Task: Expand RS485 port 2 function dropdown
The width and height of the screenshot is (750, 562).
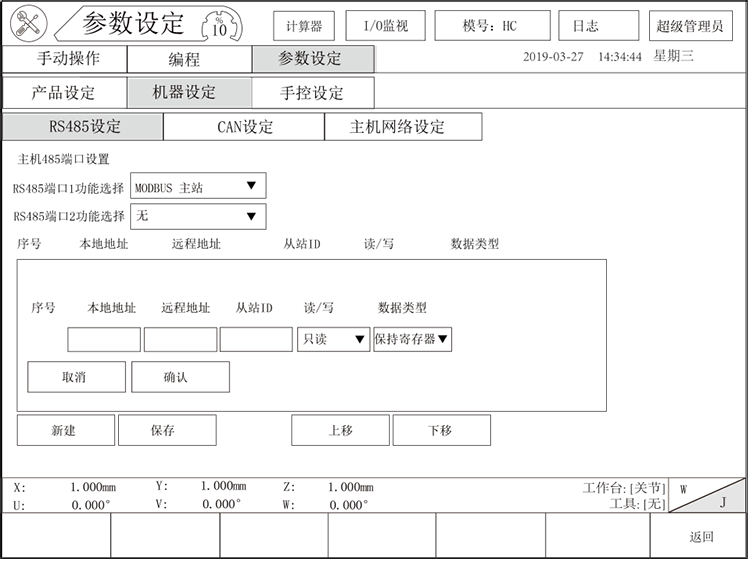Action: (198, 216)
